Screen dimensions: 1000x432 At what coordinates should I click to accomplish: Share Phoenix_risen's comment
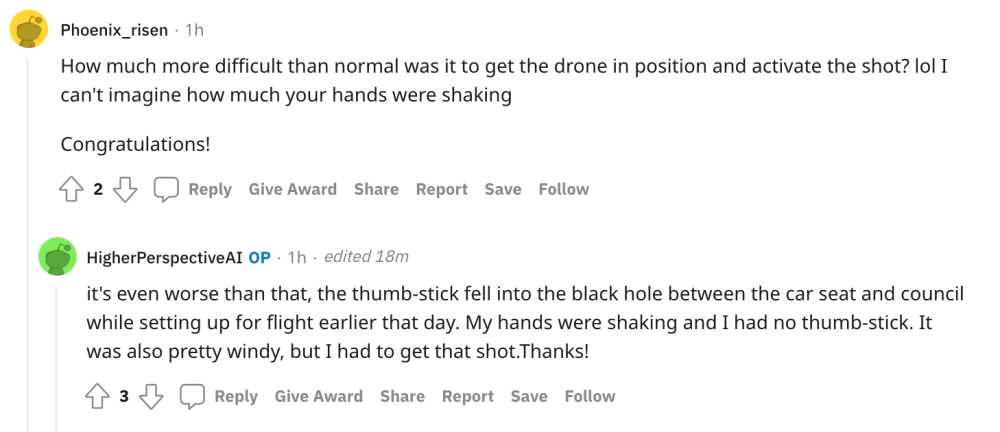tap(376, 189)
